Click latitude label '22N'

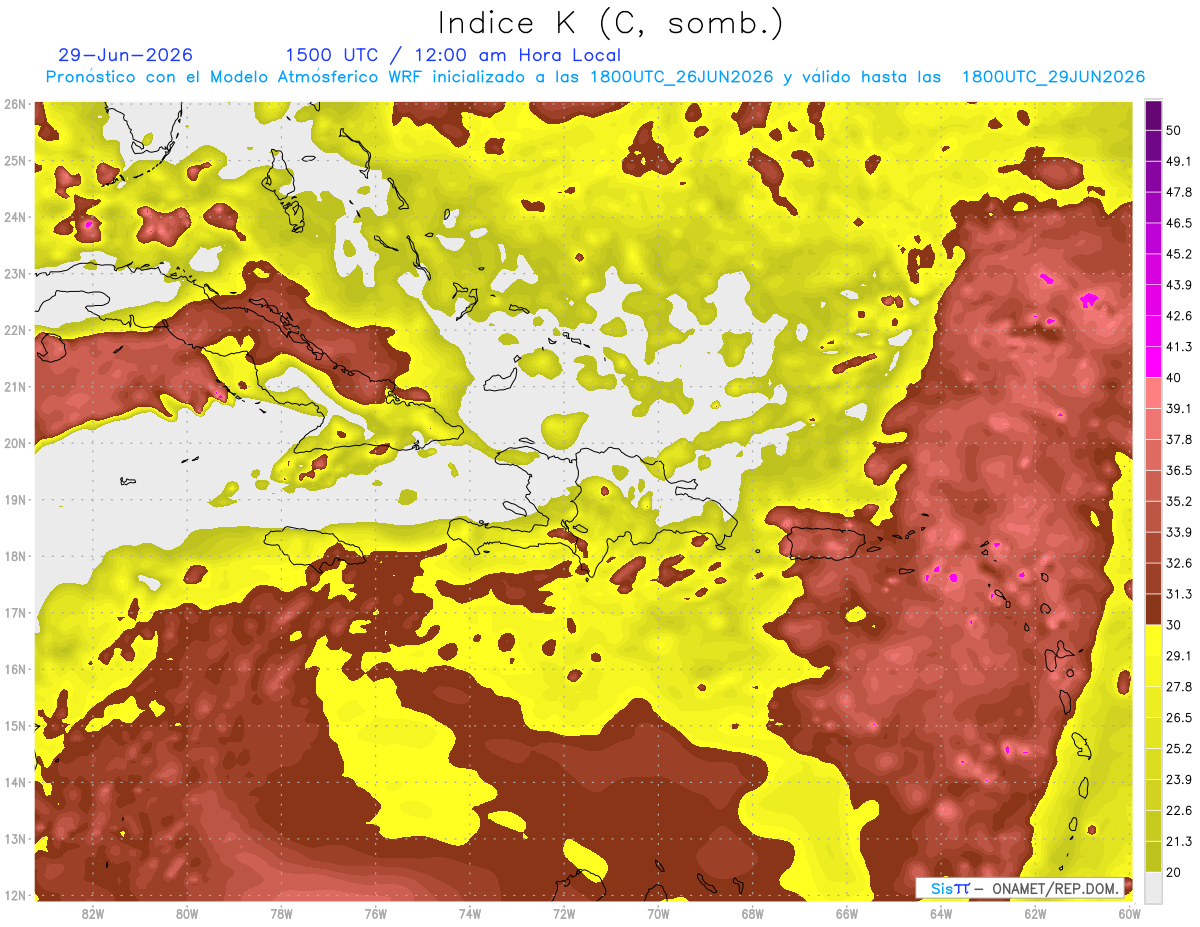click(16, 330)
